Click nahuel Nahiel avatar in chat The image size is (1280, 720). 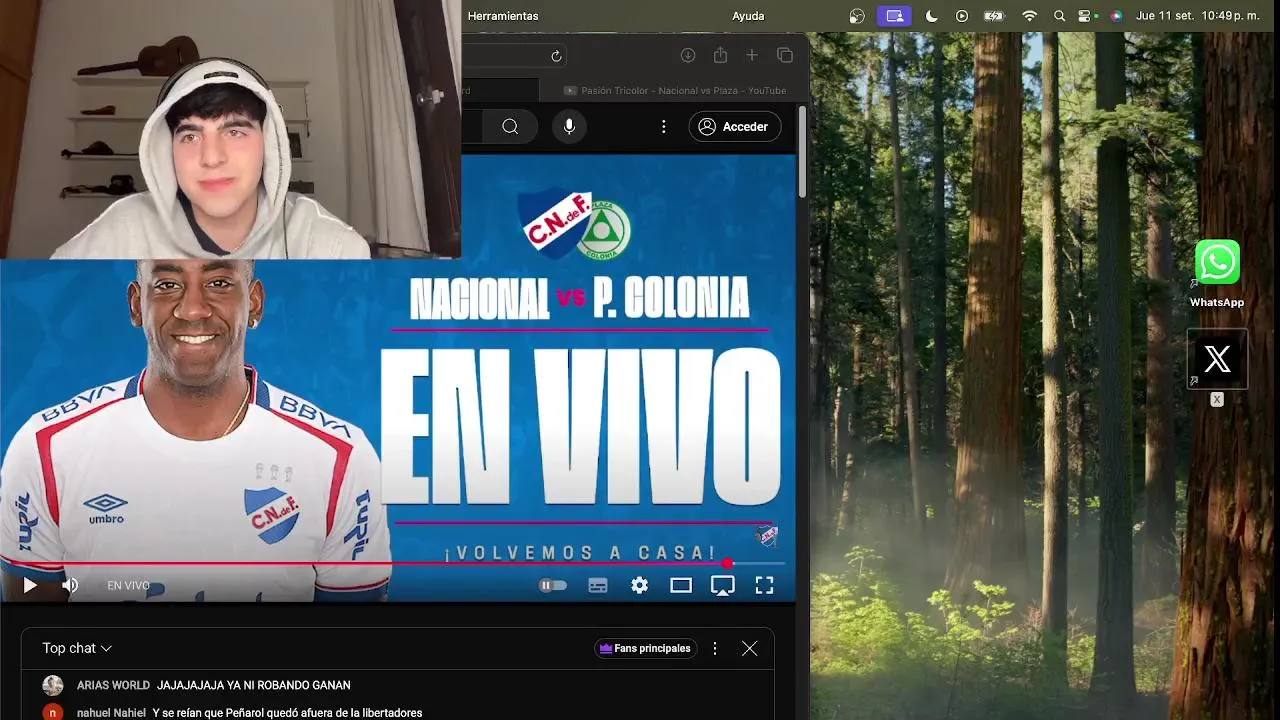click(x=53, y=713)
